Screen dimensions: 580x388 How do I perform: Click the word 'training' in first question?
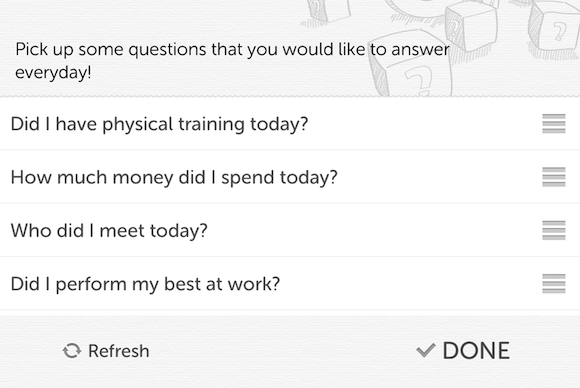211,124
